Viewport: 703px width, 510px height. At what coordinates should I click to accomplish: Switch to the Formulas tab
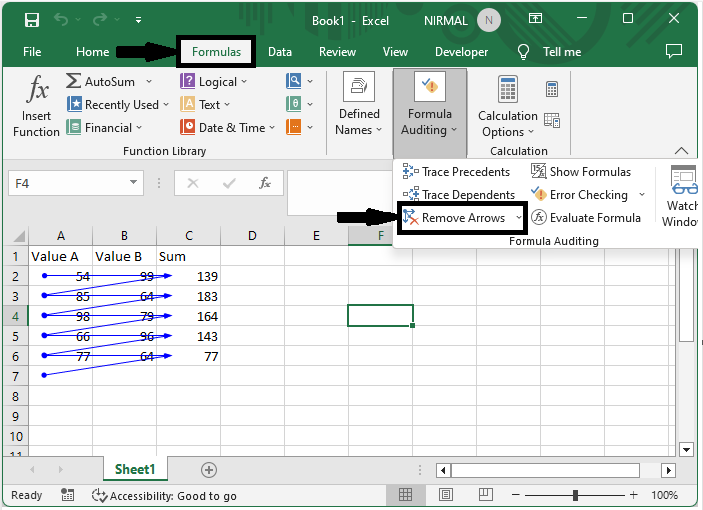pos(216,52)
